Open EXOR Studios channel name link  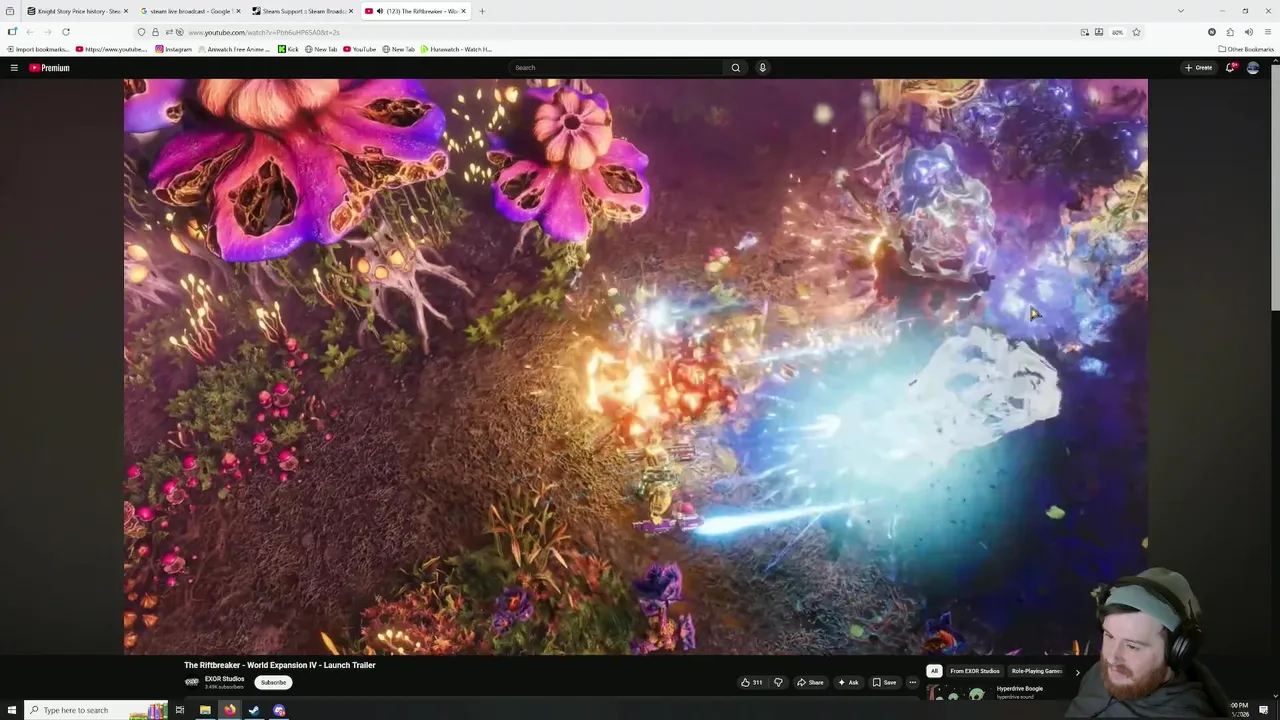coord(224,679)
